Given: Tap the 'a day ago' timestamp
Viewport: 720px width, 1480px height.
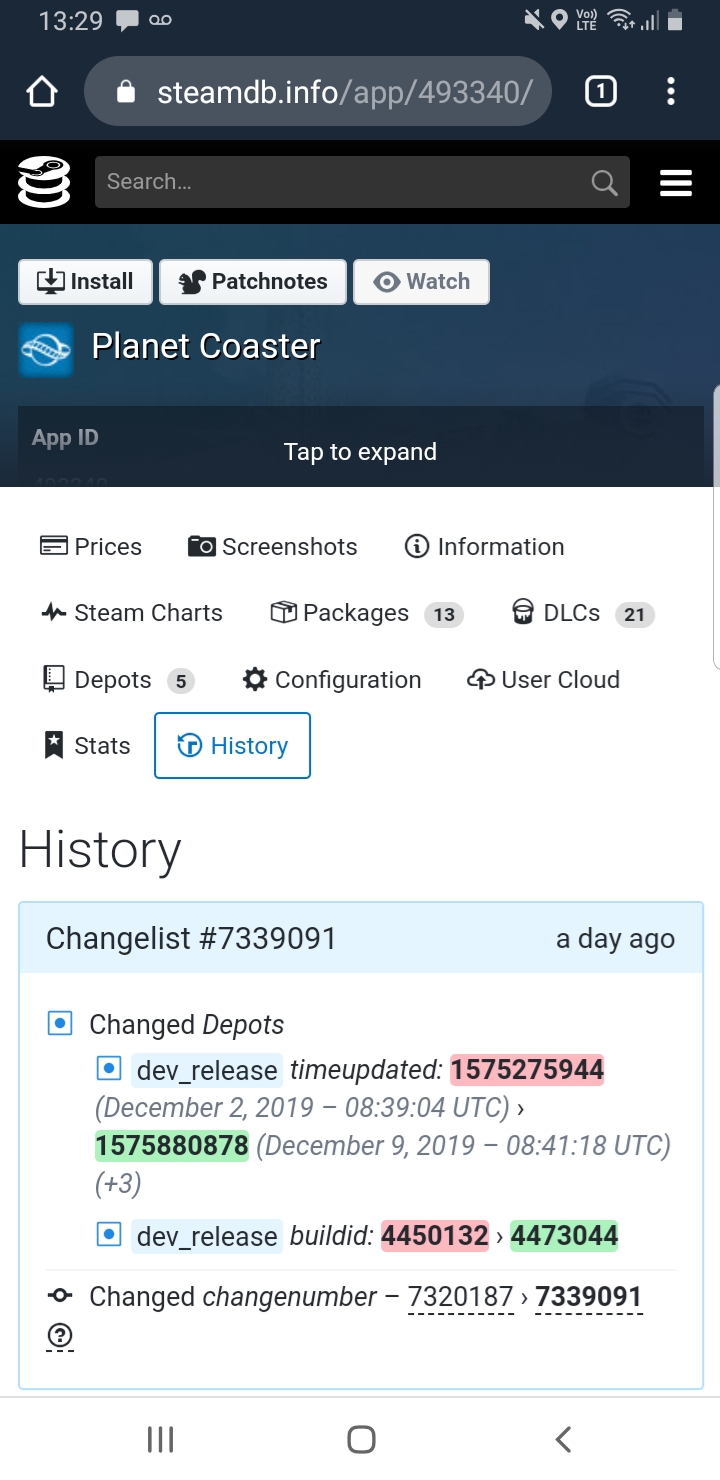Looking at the screenshot, I should (615, 939).
